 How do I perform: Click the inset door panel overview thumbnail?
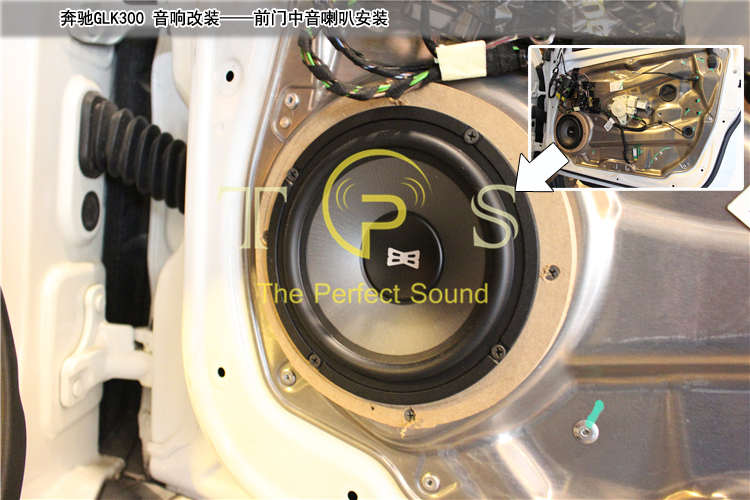636,117
